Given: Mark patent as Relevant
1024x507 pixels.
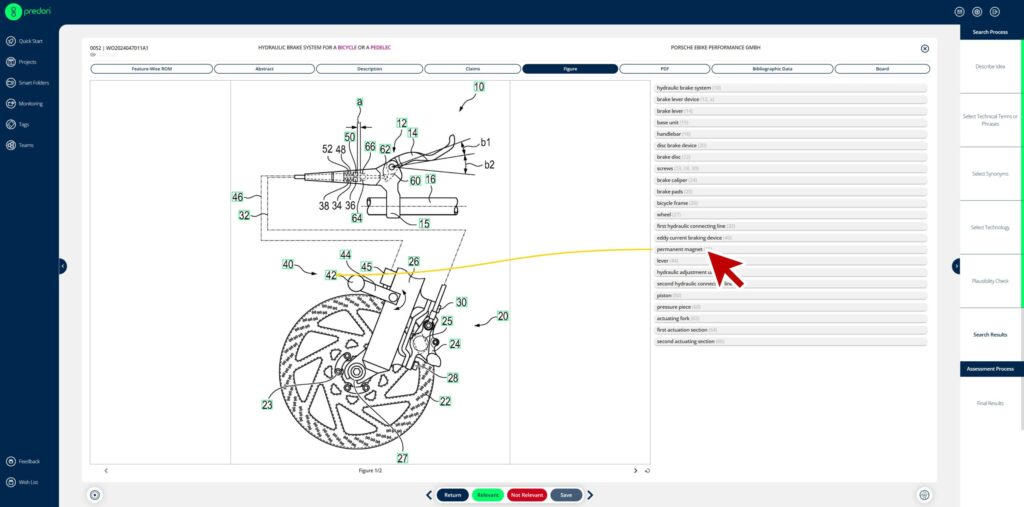Looking at the screenshot, I should 487,495.
